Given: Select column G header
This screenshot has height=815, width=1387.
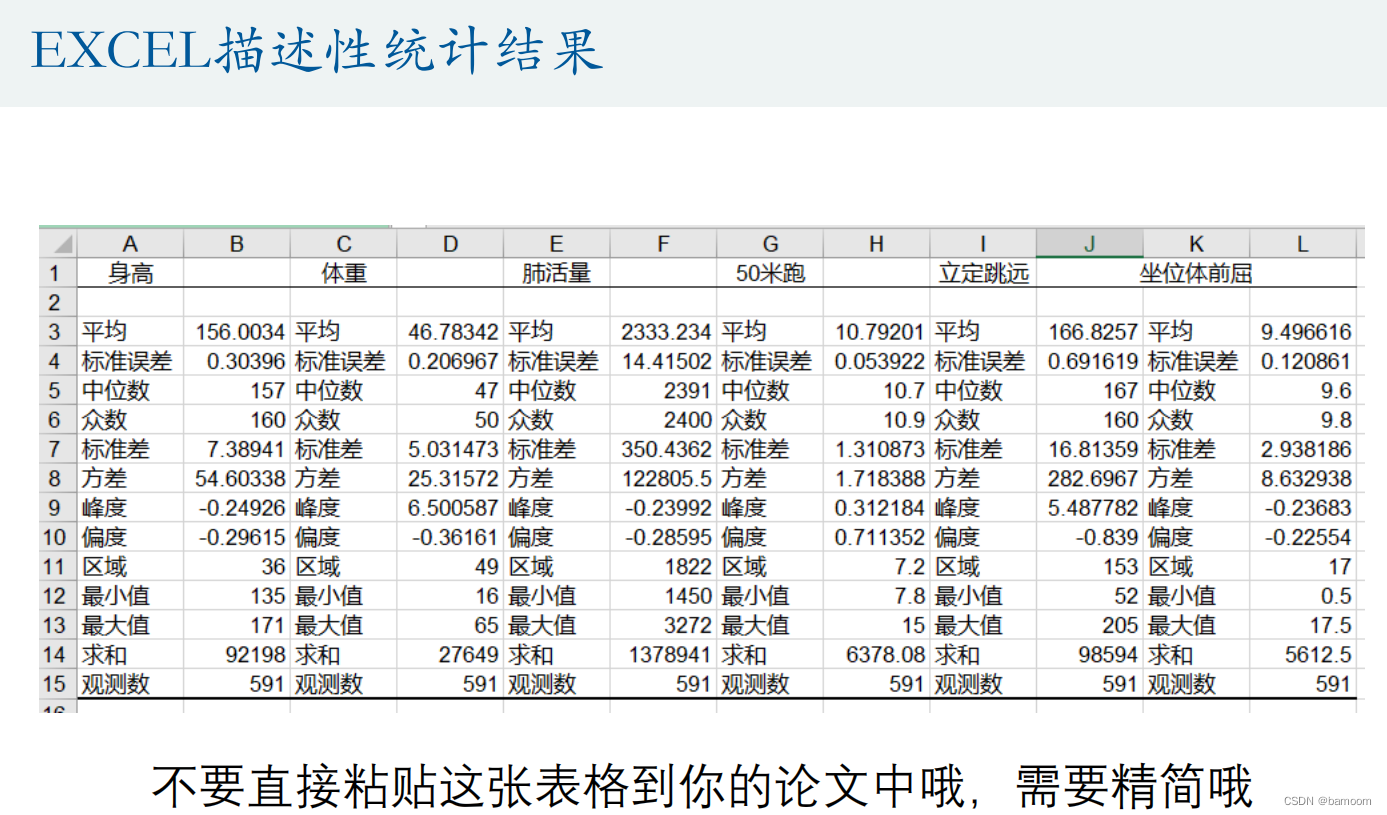Looking at the screenshot, I should coord(770,244).
